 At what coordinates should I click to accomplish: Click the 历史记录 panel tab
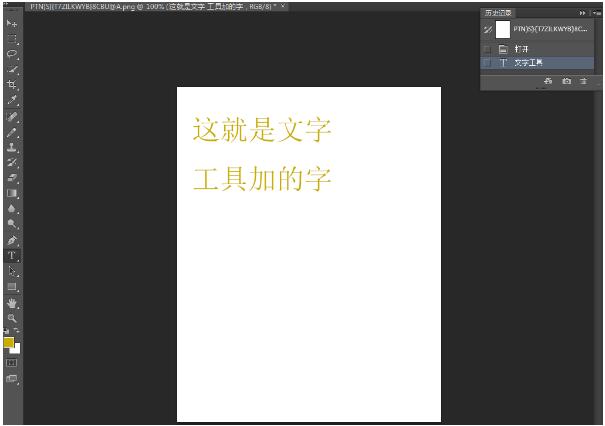coord(498,13)
